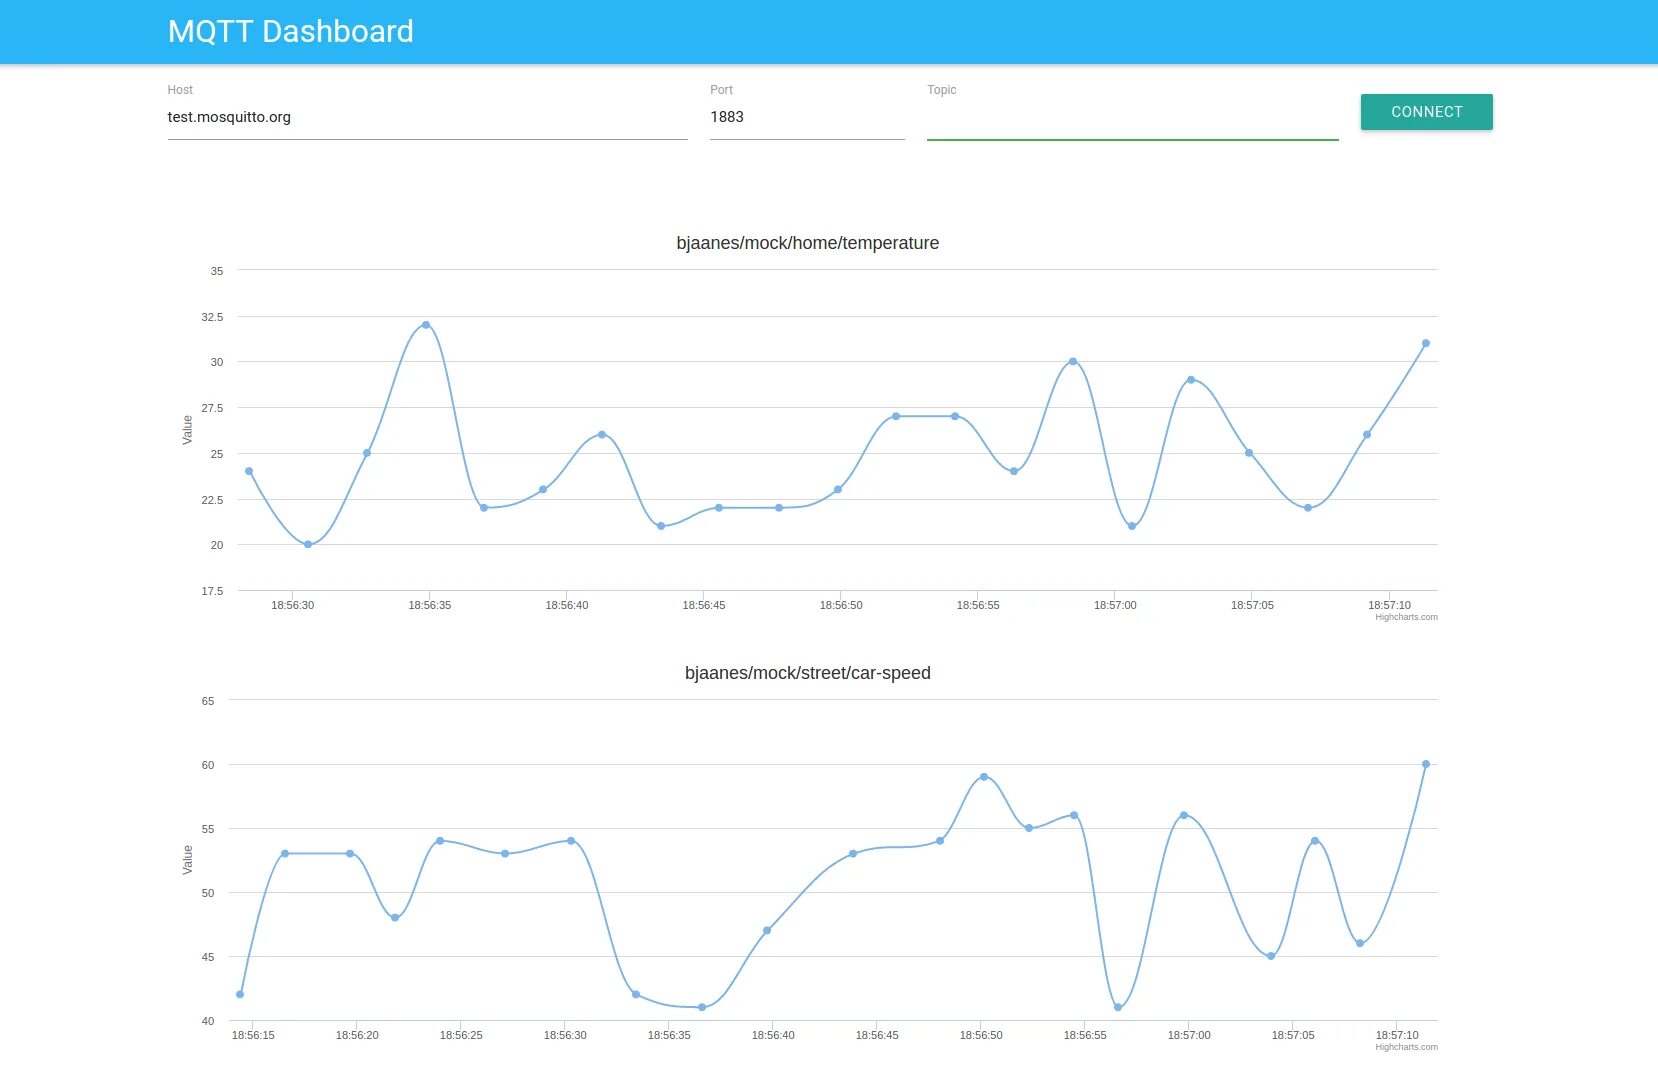
Task: Click the 18:57:00 label on temperature x-axis
Action: coord(1115,605)
